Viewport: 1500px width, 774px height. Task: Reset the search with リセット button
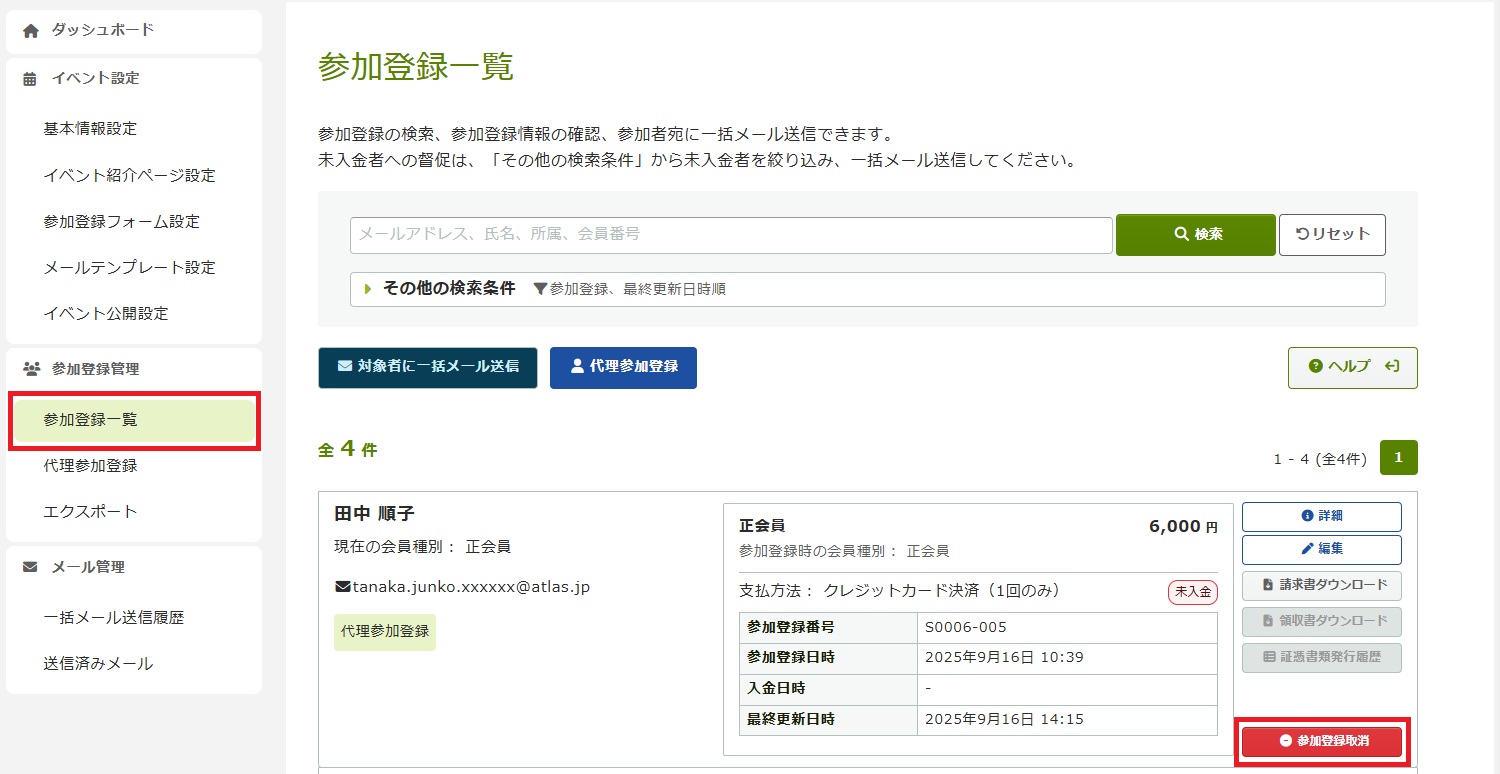(x=1332, y=234)
